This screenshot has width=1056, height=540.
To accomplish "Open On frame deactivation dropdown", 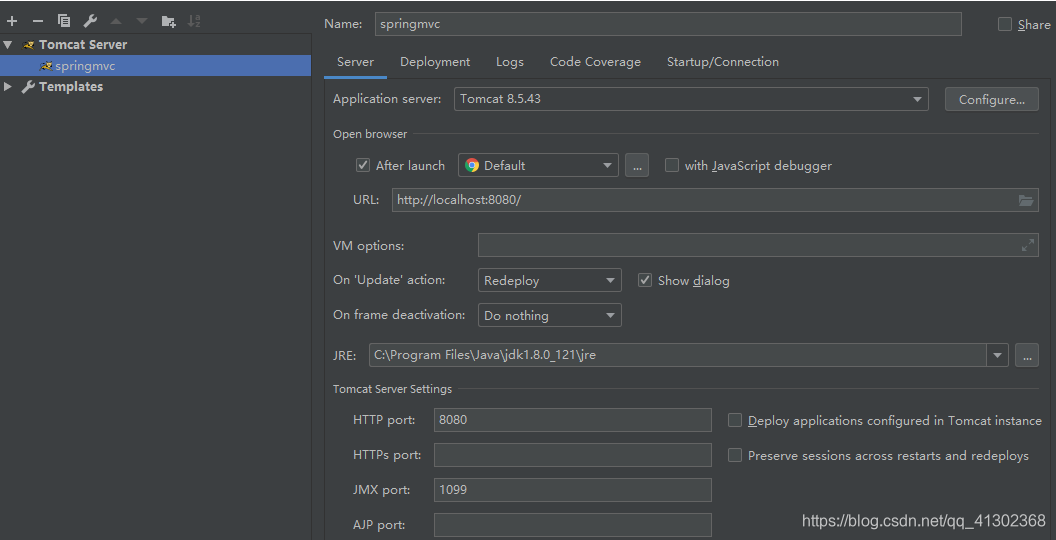I will tap(550, 315).
